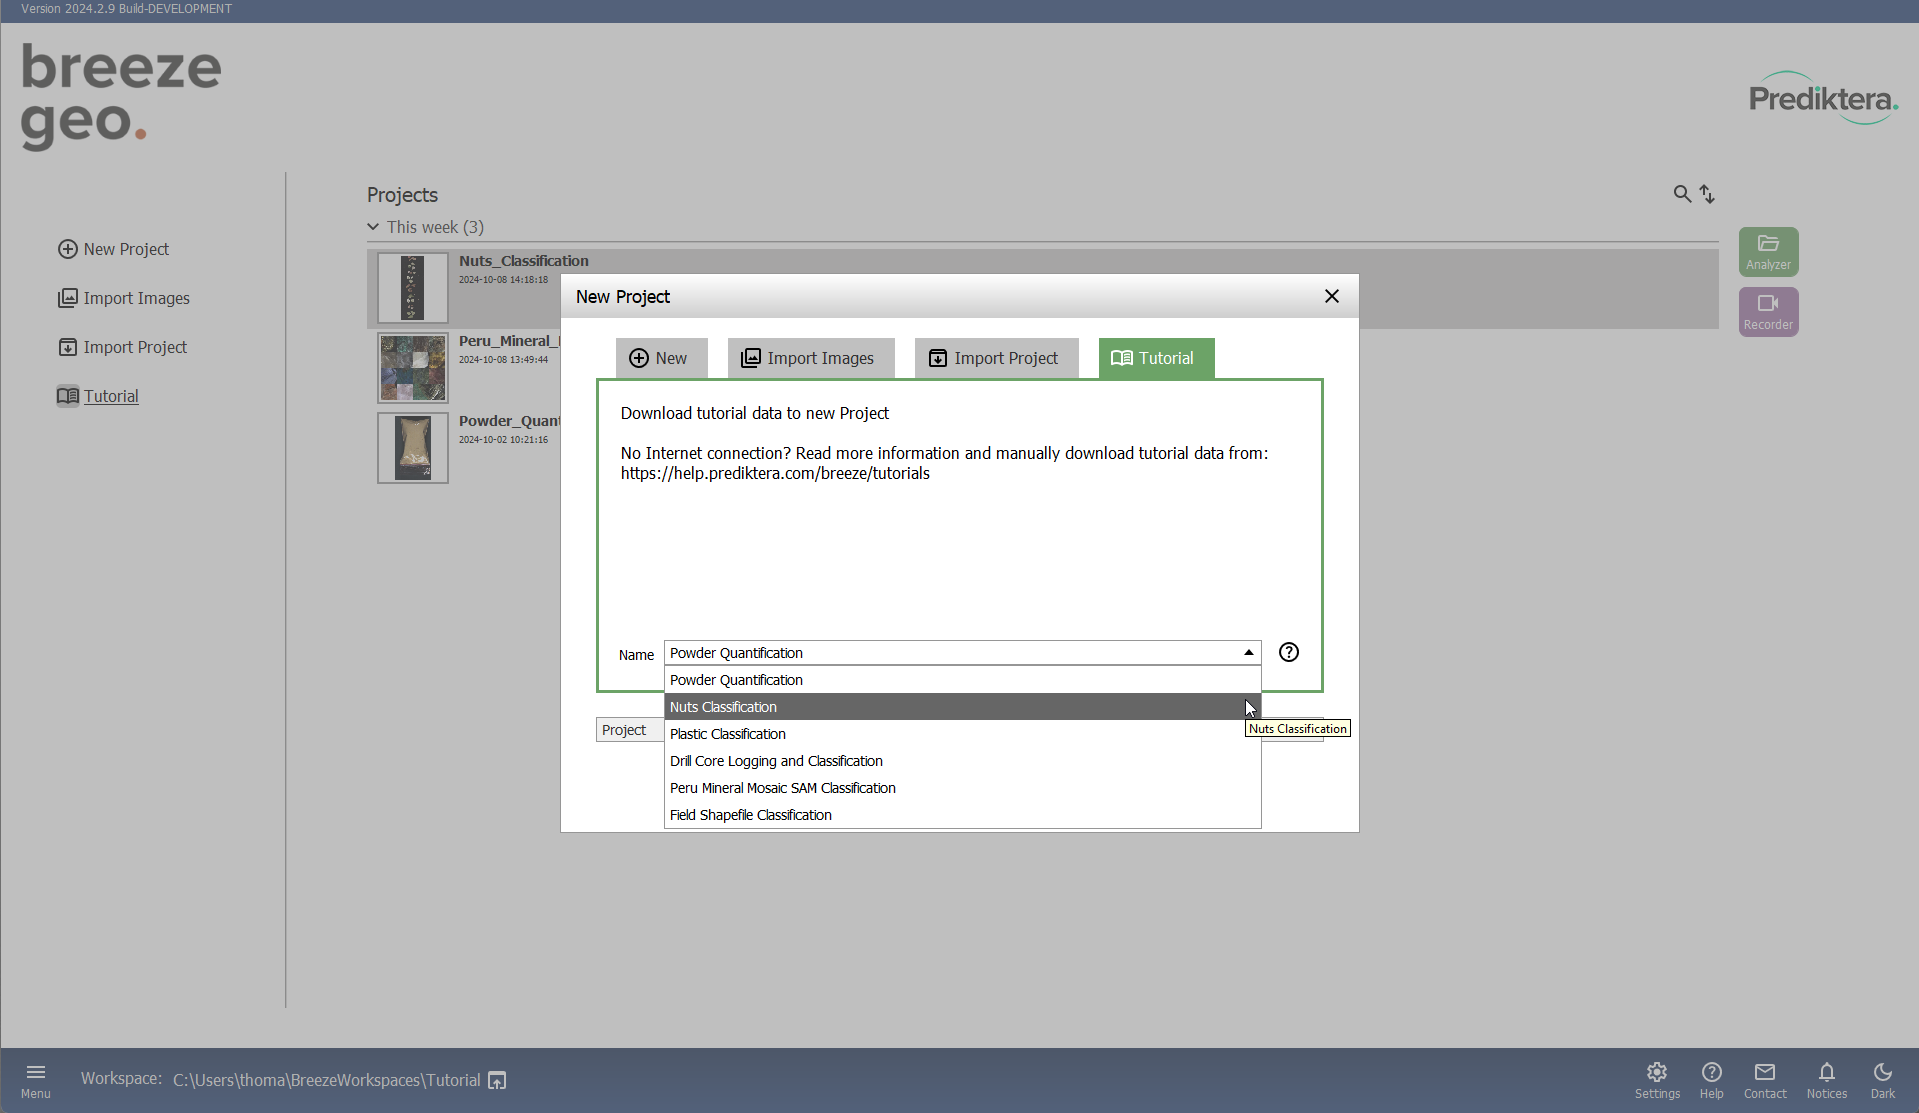Click the help question mark beside Name
The image size is (1919, 1113).
point(1288,652)
